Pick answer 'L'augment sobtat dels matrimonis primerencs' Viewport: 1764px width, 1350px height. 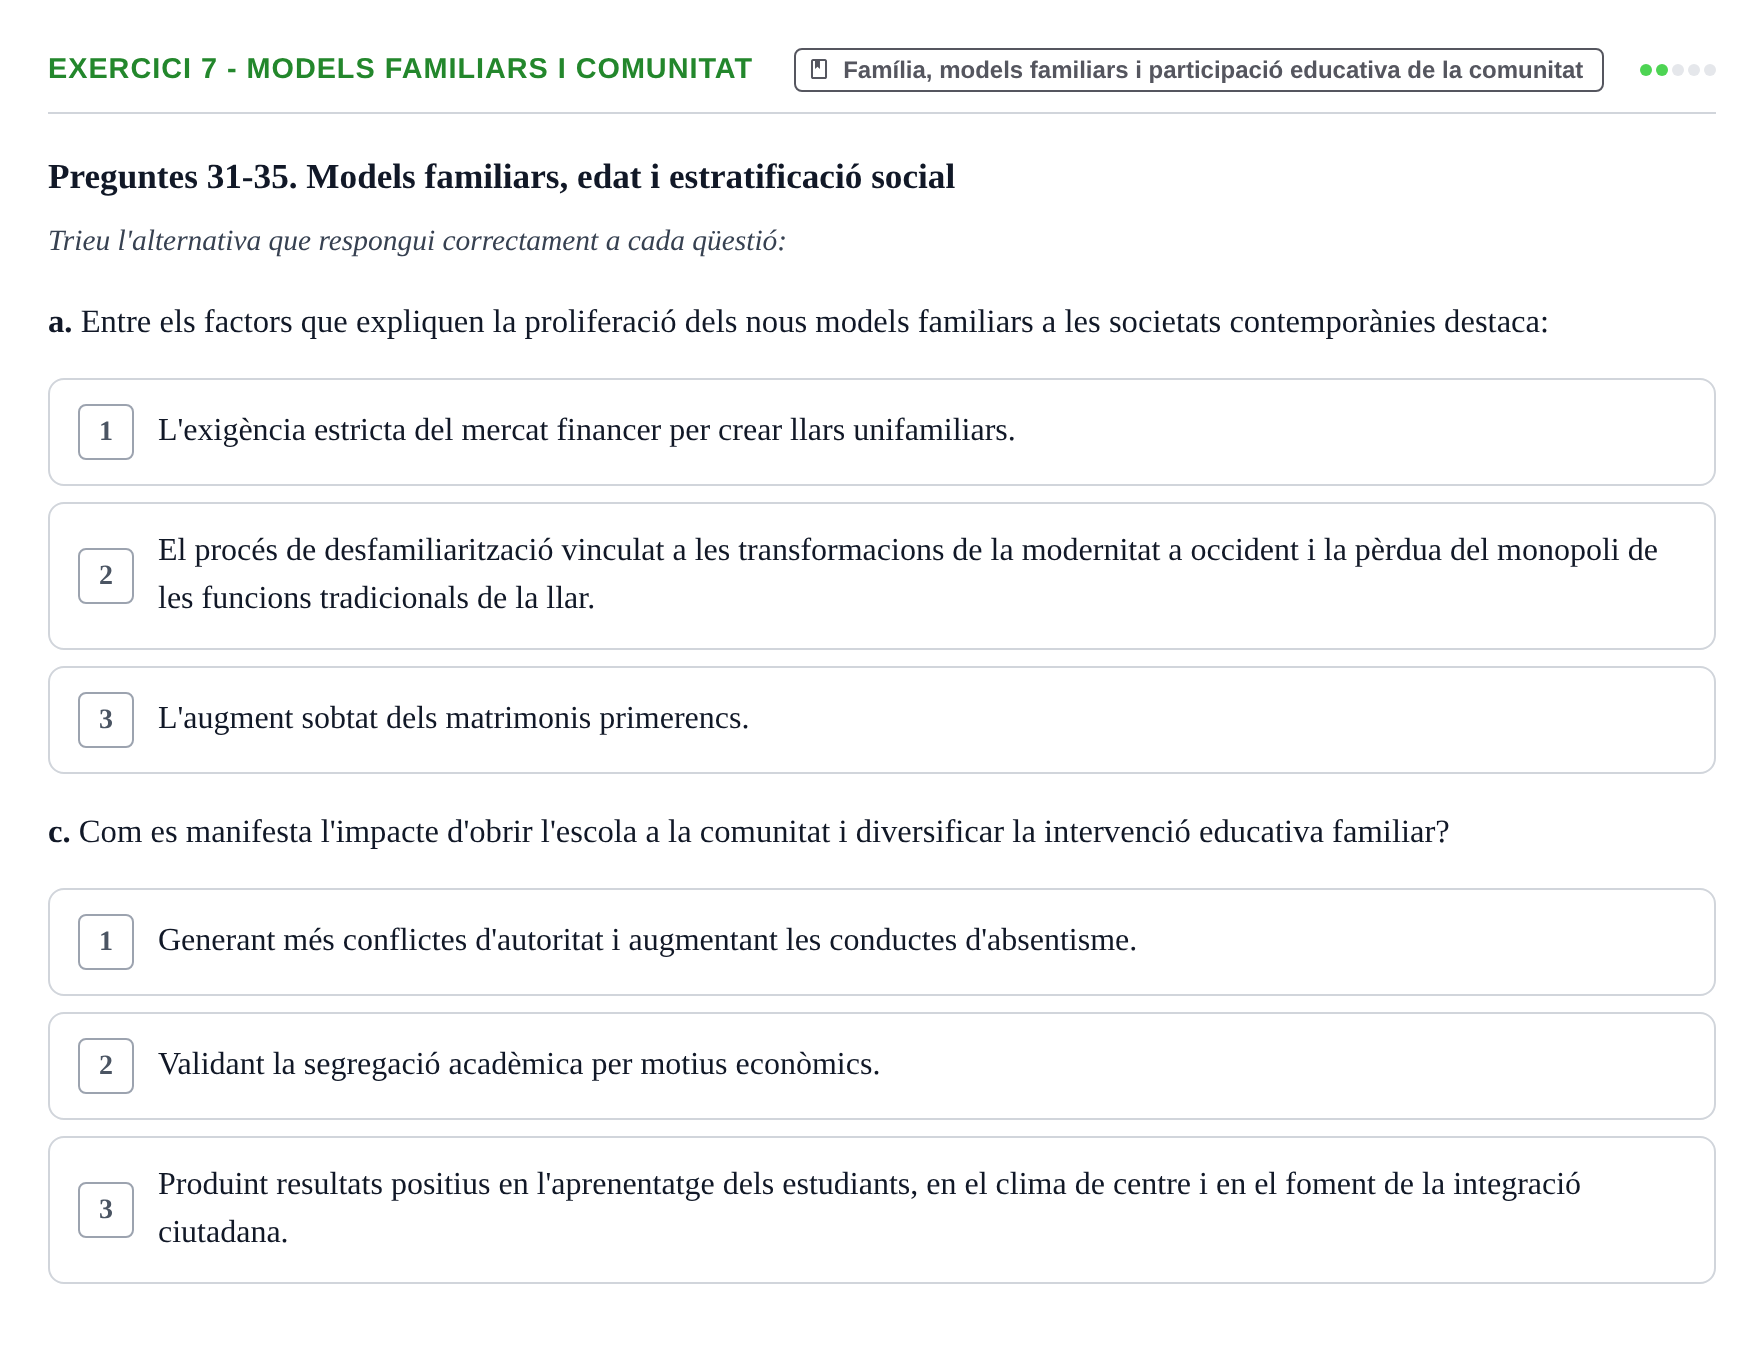tap(881, 720)
